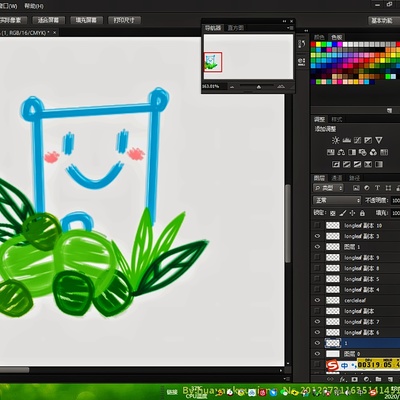Add a Color Lookup adjustment (grid icon)
Image resolution: width=400 pixels, height=400 pixels.
pos(384,152)
